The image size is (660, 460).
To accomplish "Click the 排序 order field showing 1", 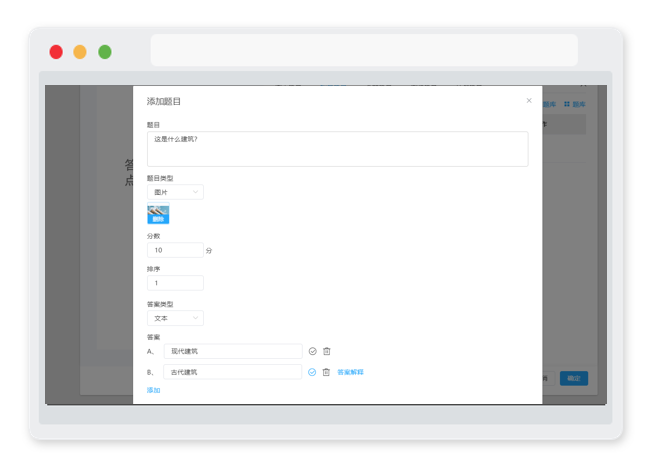I will coord(175,283).
